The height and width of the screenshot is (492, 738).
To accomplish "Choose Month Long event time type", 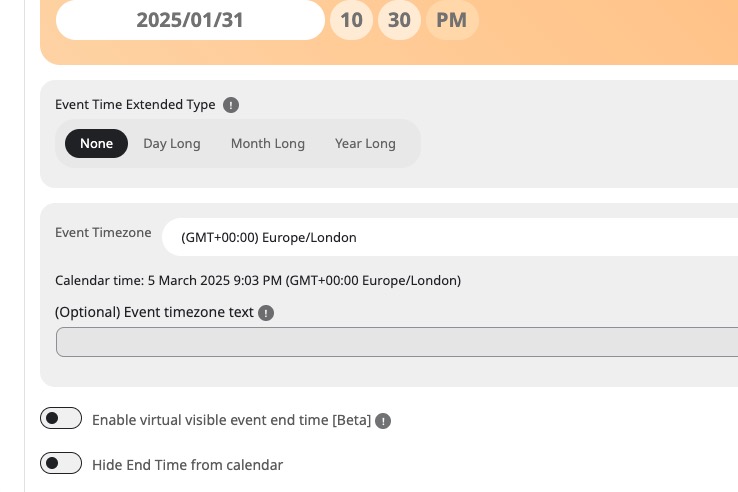I will pos(268,143).
